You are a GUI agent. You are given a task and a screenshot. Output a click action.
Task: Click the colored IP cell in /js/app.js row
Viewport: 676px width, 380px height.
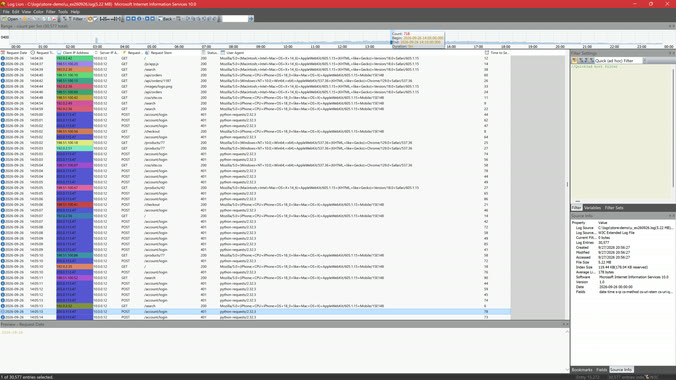(x=74, y=64)
